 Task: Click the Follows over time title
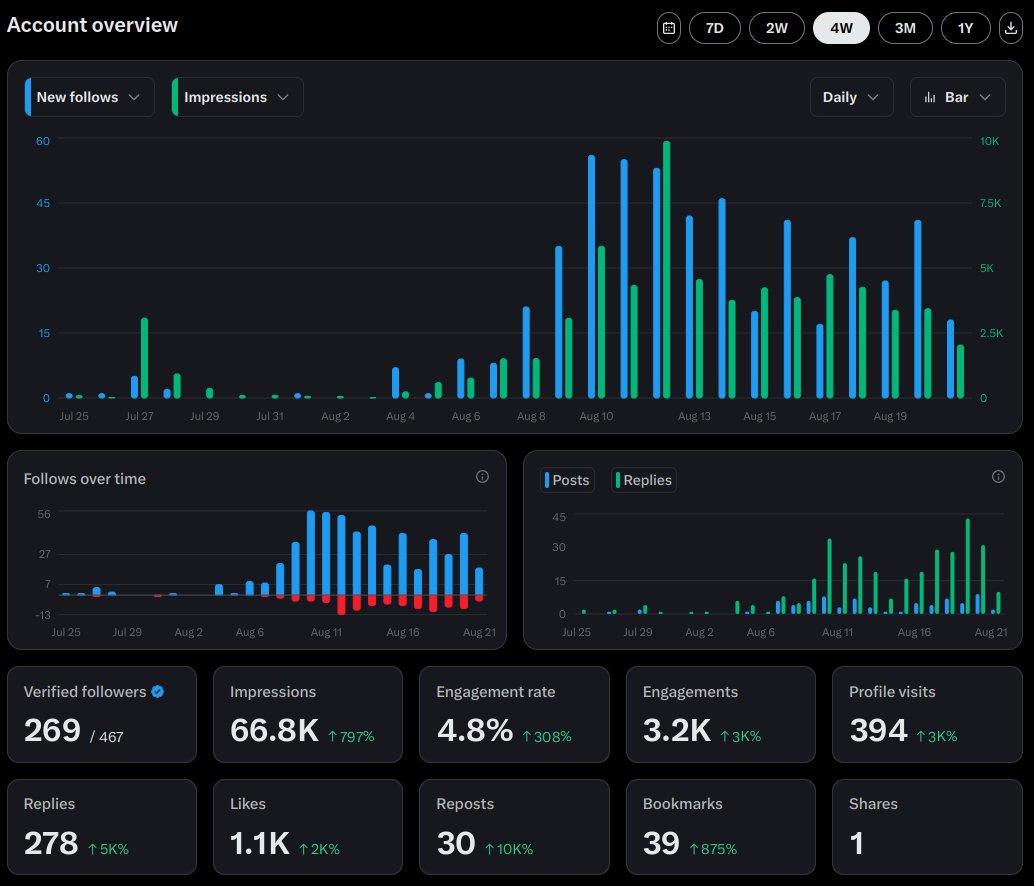(84, 479)
